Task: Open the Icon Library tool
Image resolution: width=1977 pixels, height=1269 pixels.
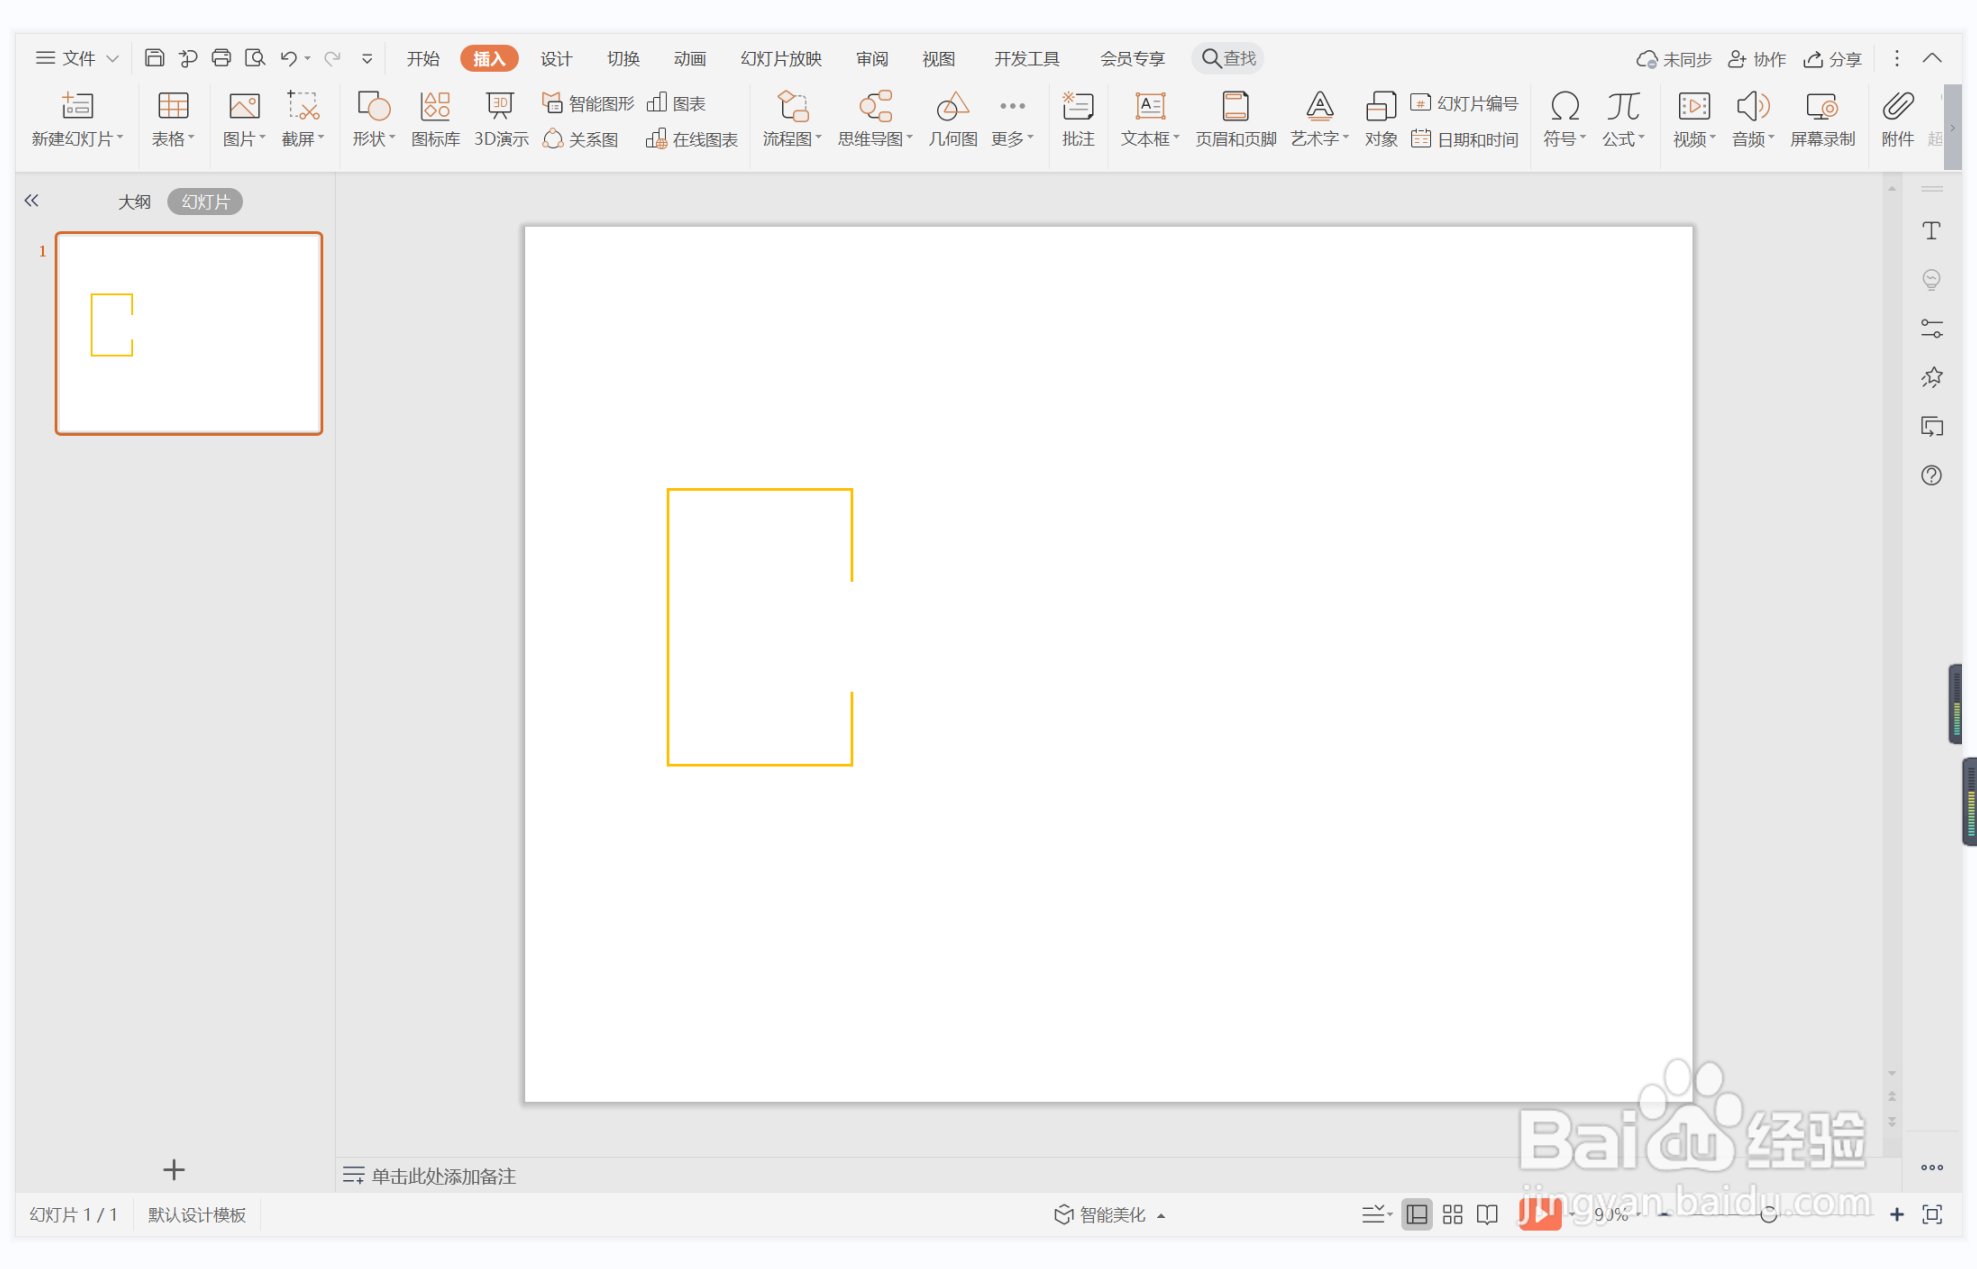Action: (x=435, y=107)
